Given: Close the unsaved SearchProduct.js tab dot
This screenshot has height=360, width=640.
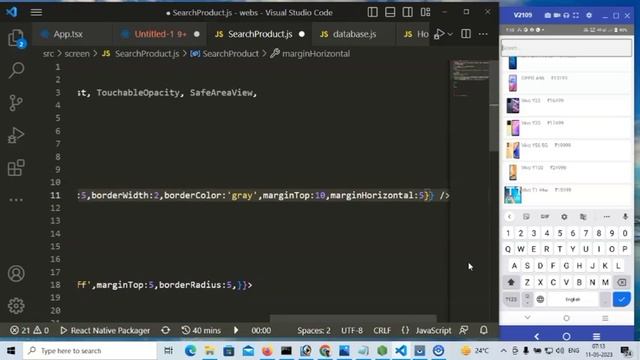Looking at the screenshot, I should 302,34.
